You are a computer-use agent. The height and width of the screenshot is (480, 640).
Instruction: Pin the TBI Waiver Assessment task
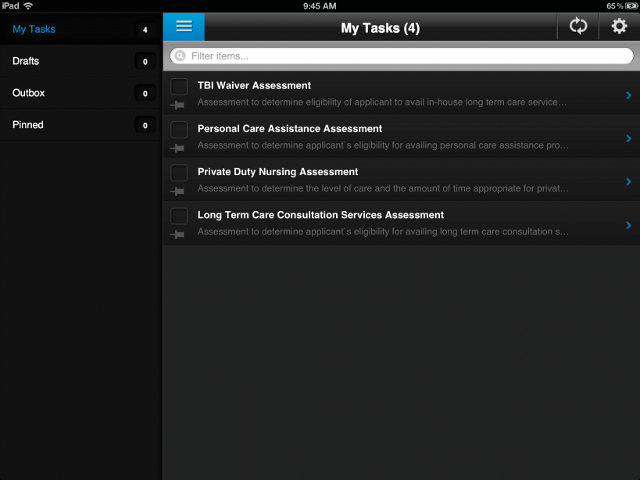(x=178, y=104)
